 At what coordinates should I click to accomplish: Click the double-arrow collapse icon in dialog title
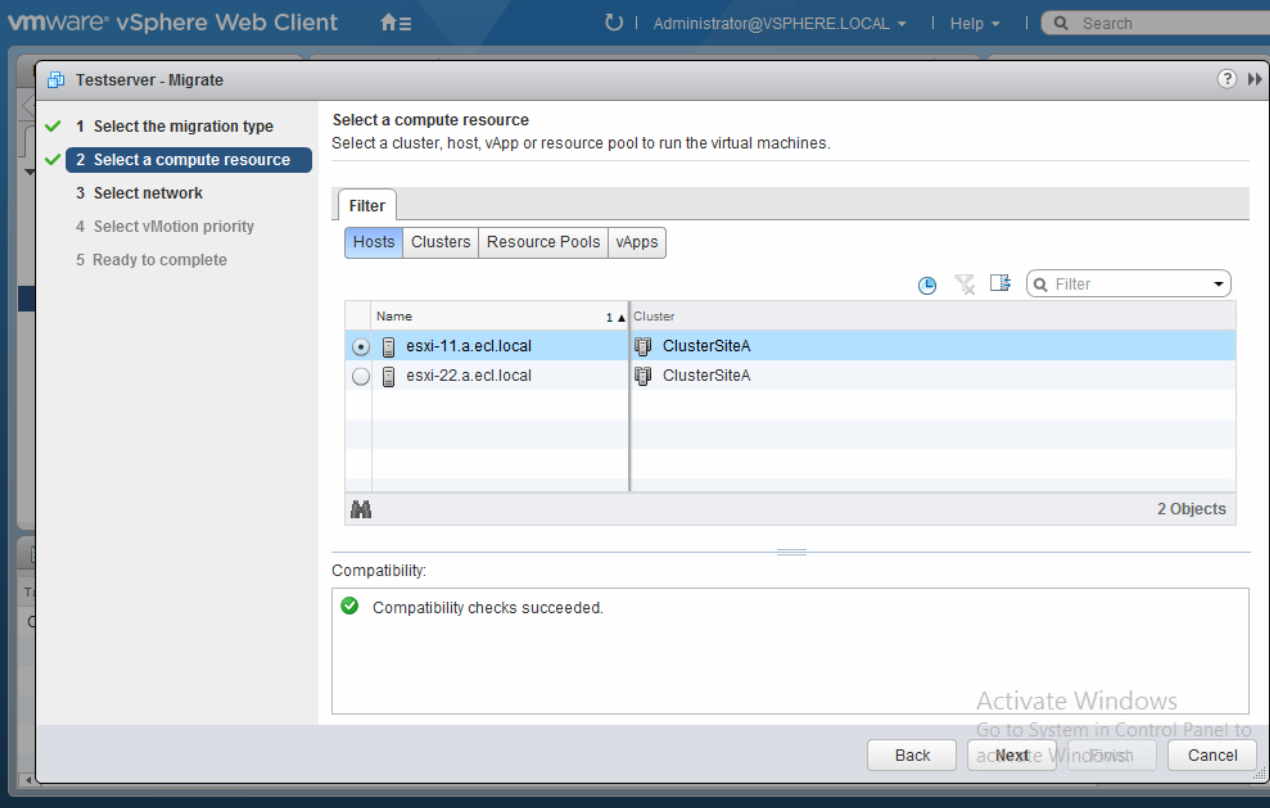click(1254, 79)
